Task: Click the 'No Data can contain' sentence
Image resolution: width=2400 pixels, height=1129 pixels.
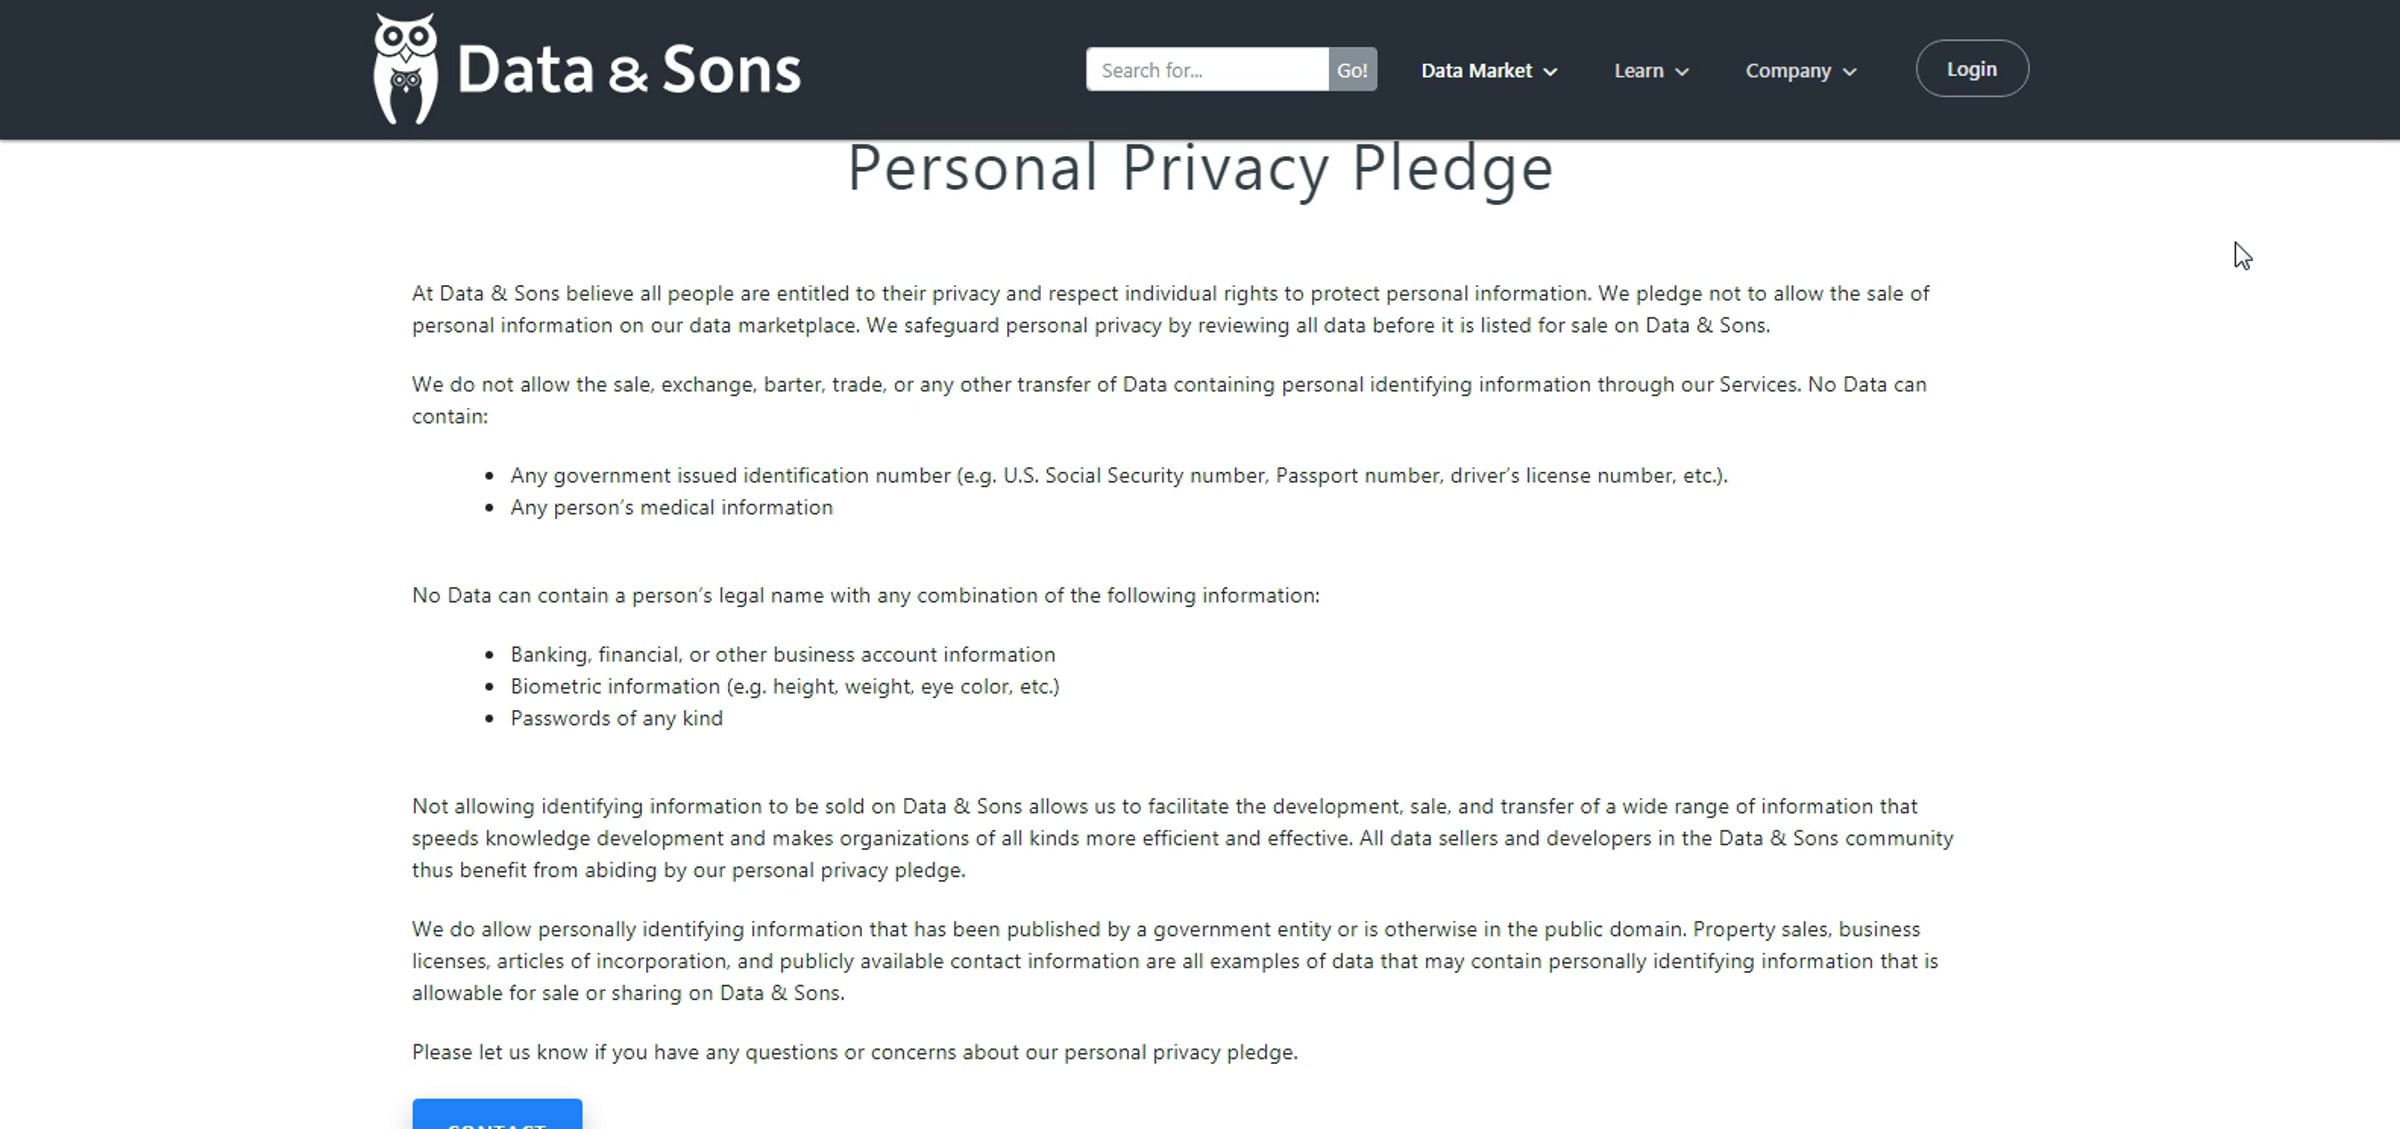Action: click(865, 596)
